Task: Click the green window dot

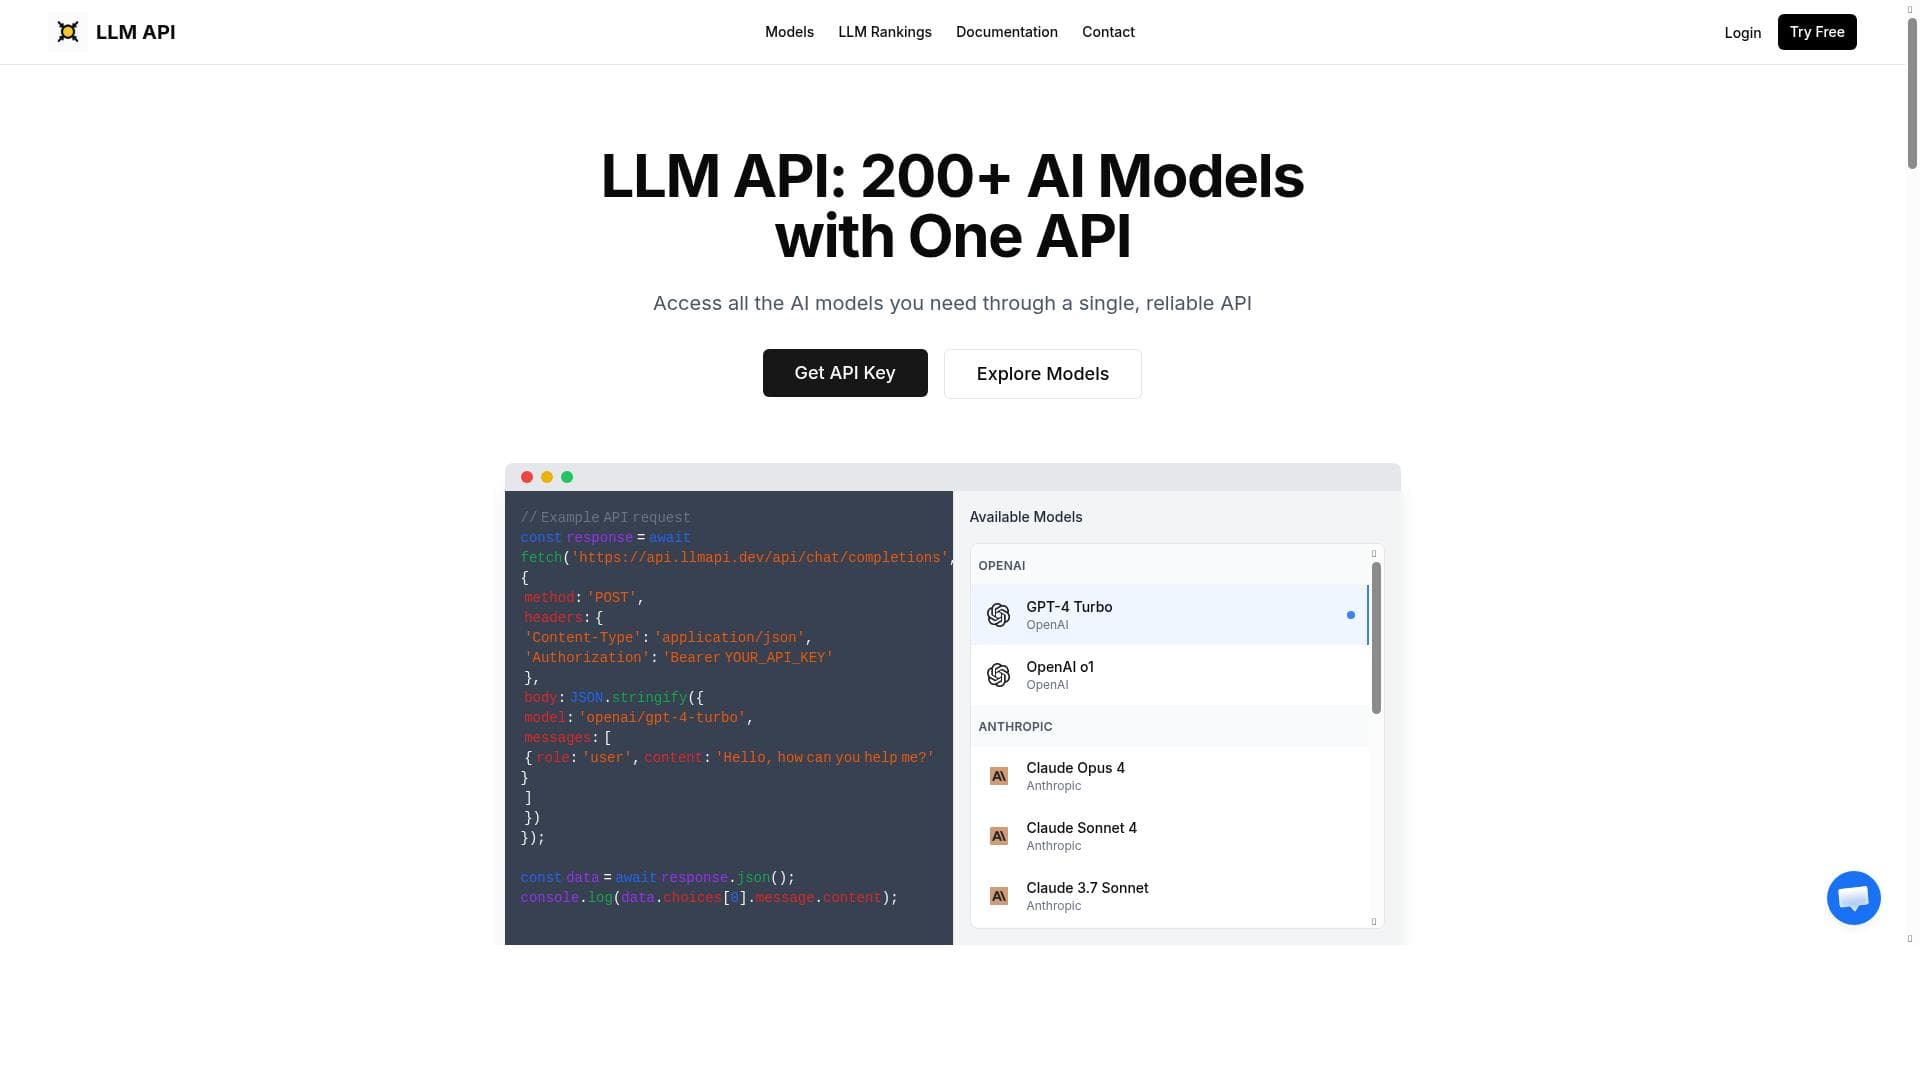Action: point(567,477)
